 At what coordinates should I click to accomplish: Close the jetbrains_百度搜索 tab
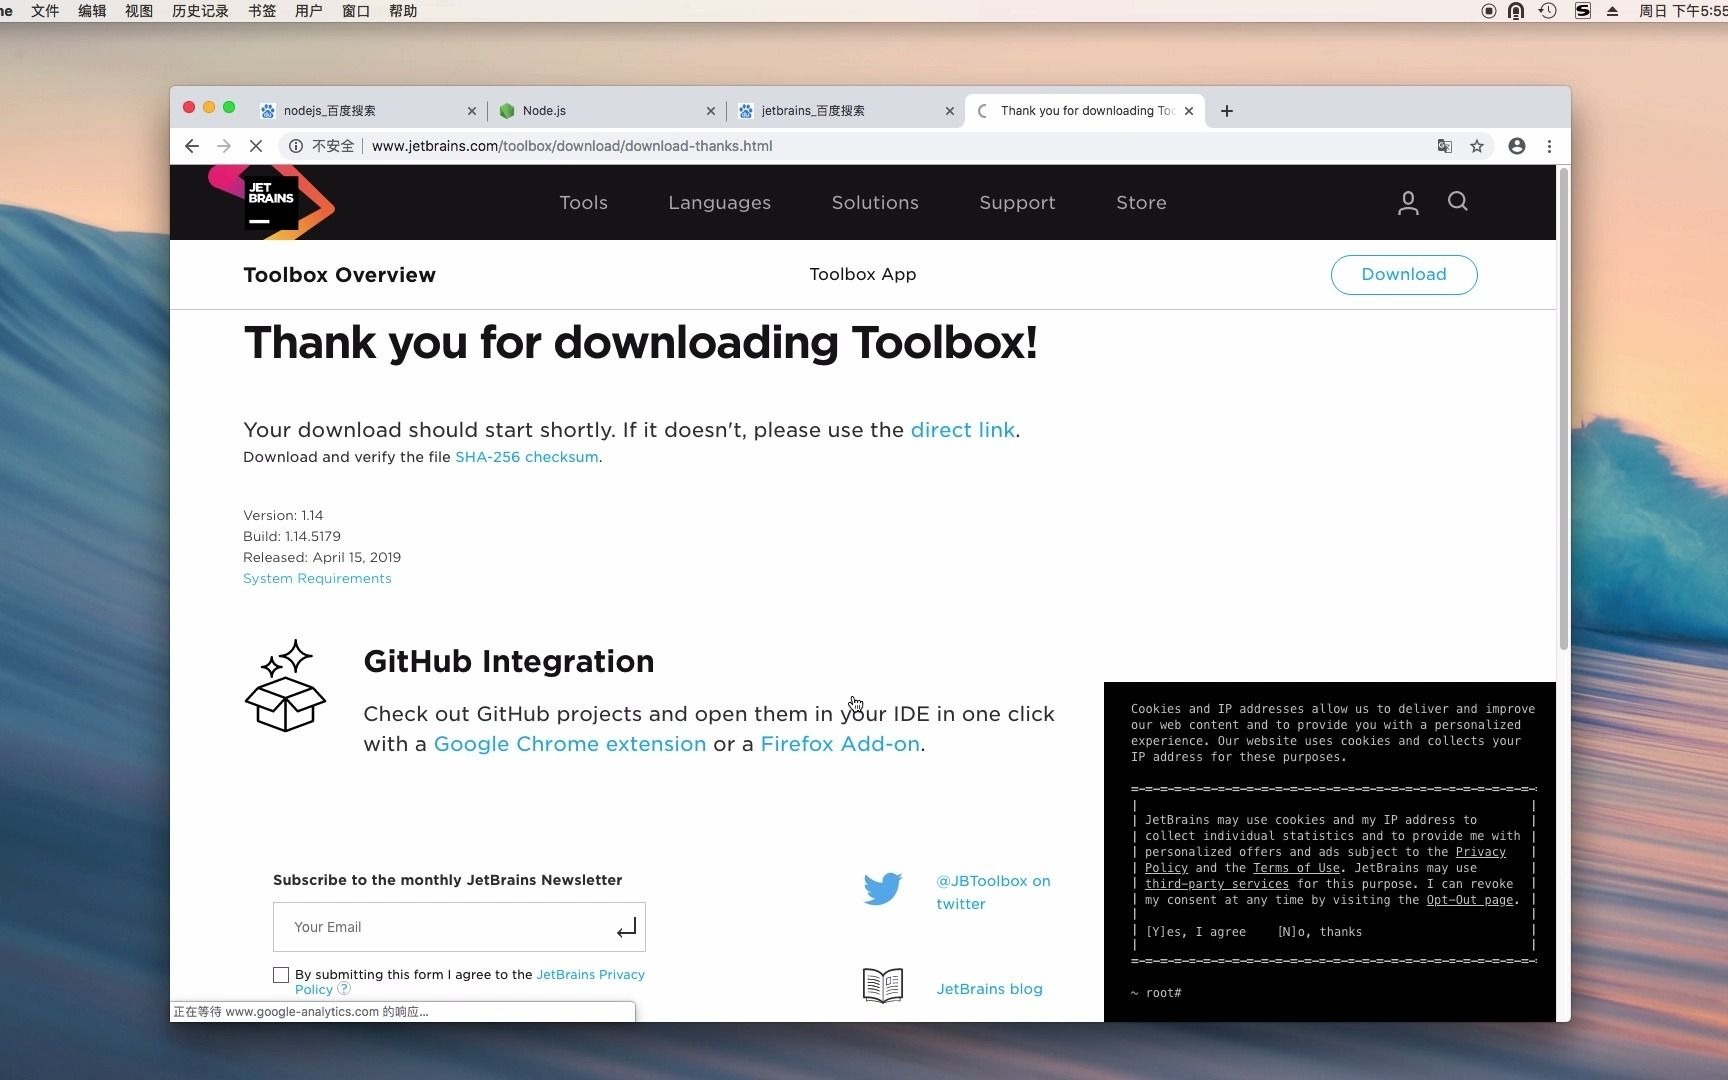[950, 111]
